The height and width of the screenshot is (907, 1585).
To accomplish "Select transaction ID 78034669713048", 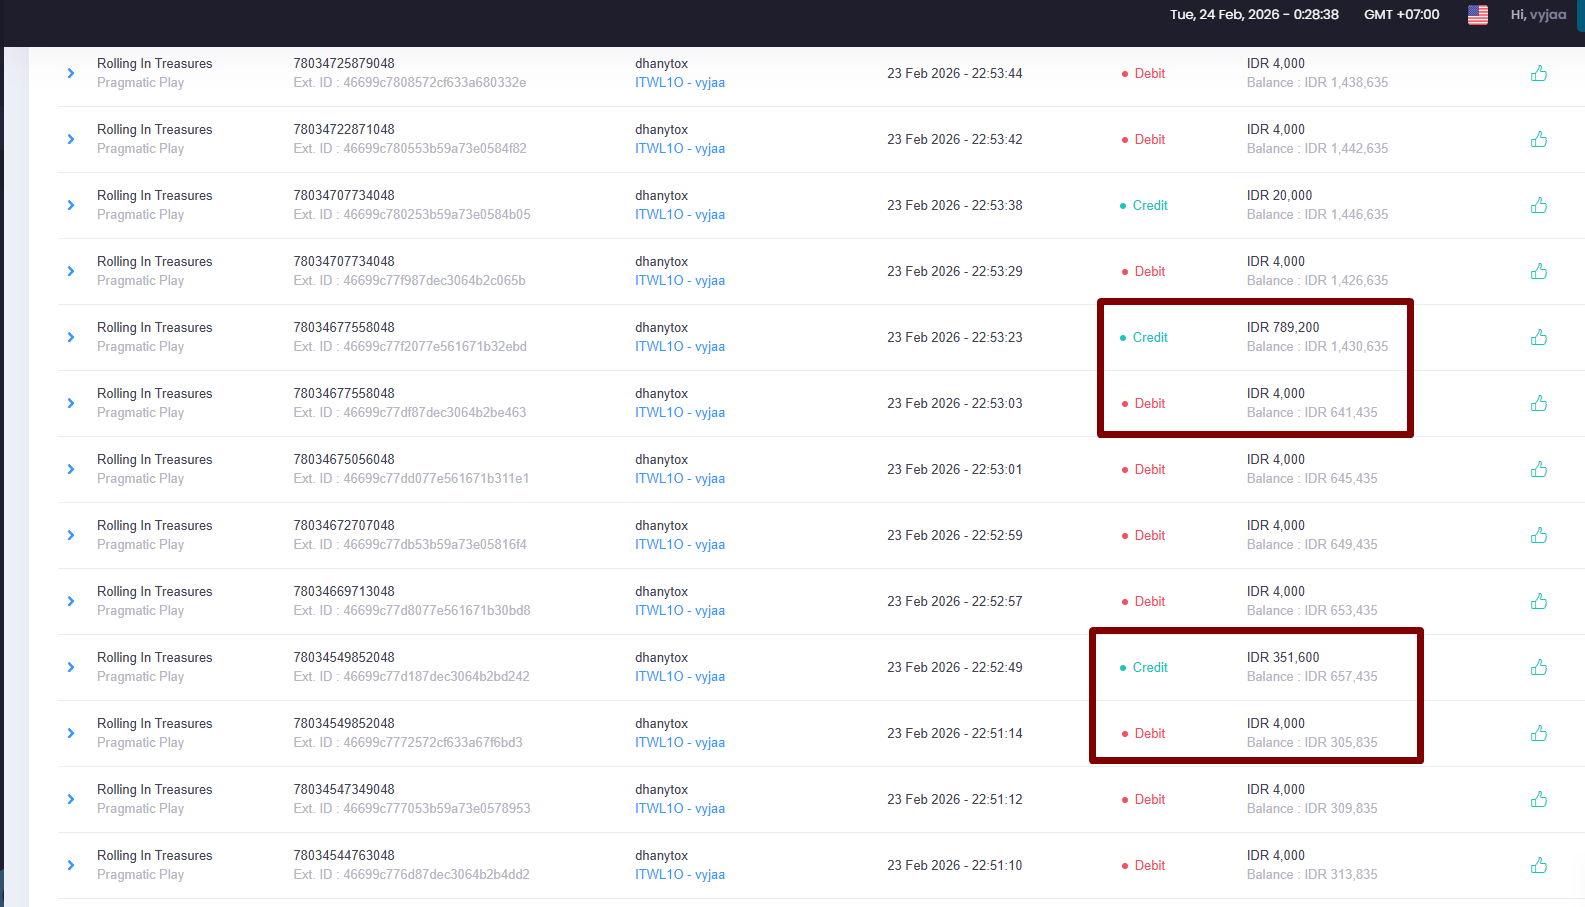I will (x=344, y=591).
